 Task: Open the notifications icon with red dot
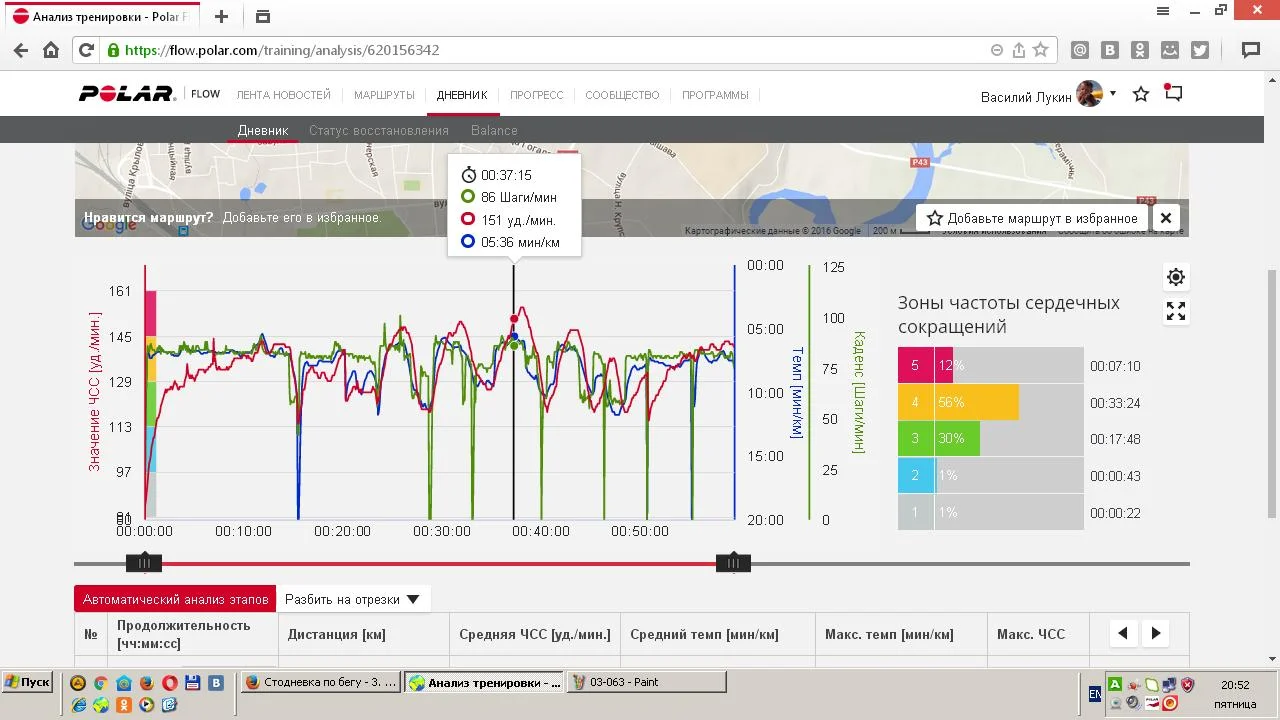pyautogui.click(x=1173, y=94)
